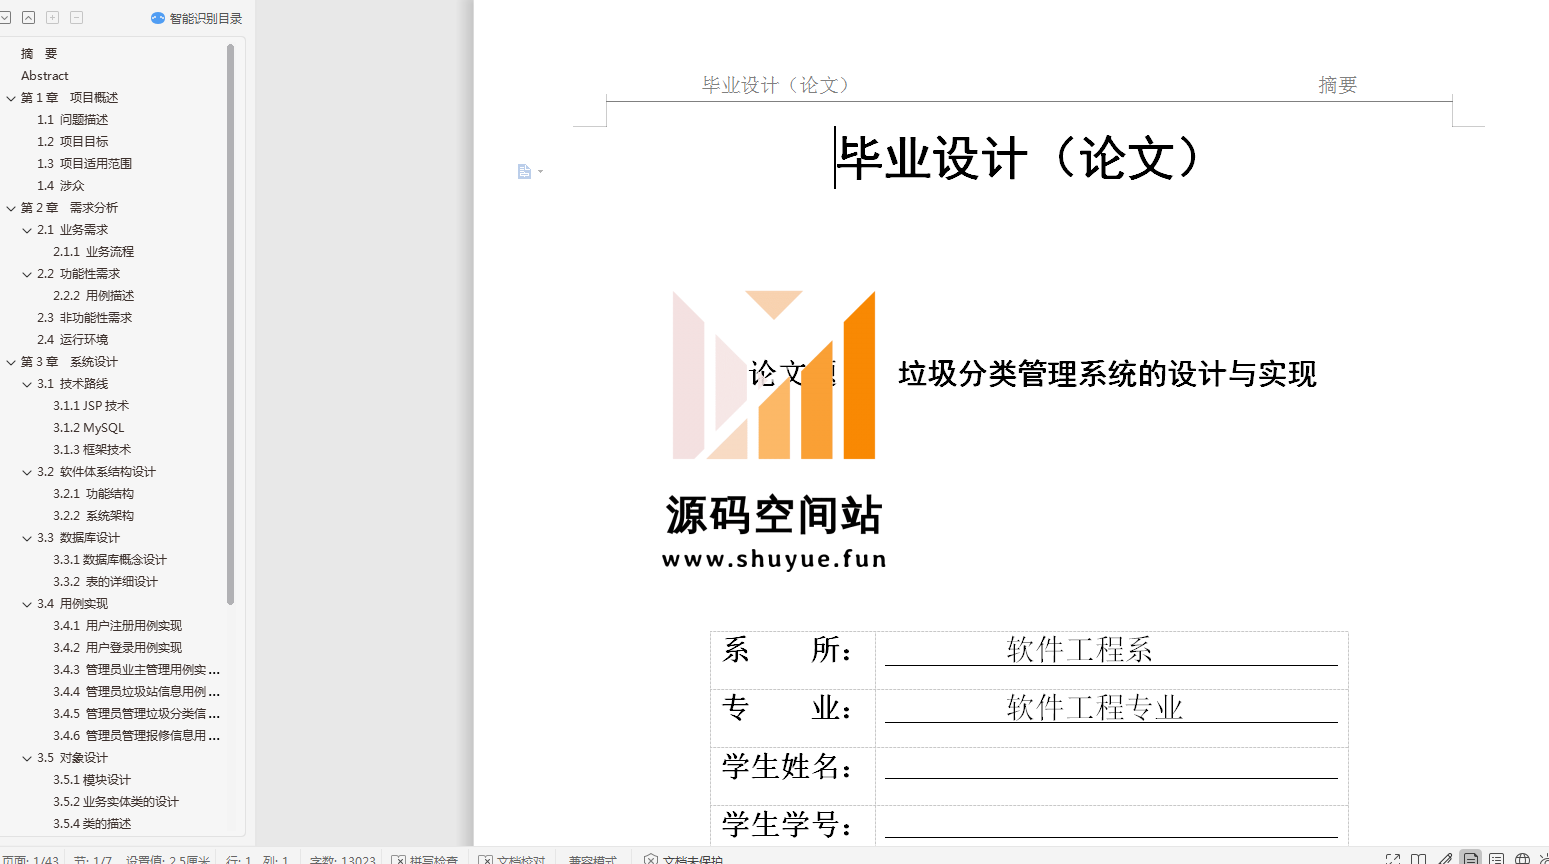Collapse 3.4 用例实现 chevron

(27, 604)
